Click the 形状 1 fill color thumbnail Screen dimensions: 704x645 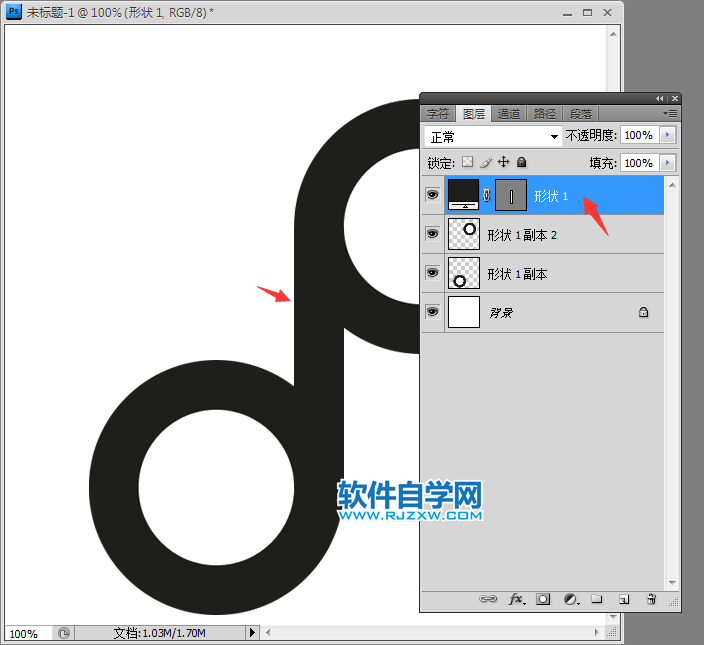click(464, 195)
